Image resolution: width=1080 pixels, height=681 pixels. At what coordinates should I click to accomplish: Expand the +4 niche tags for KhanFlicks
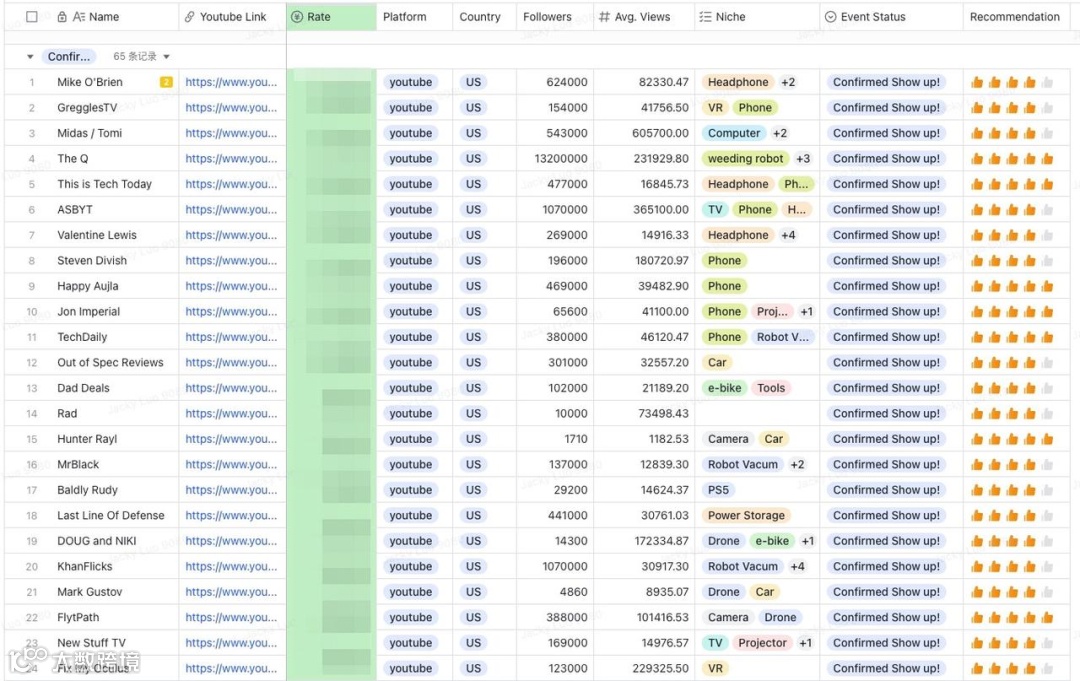pyautogui.click(x=797, y=566)
